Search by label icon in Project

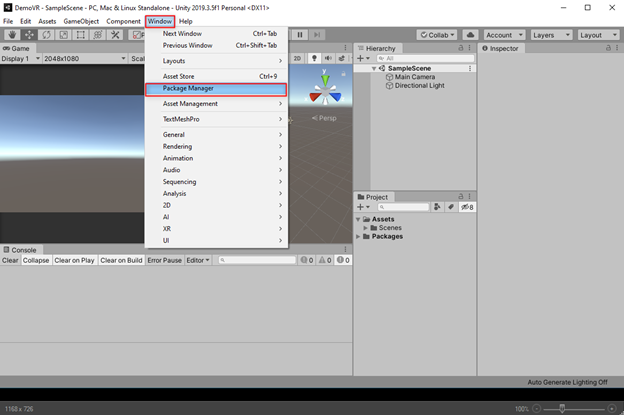tap(450, 207)
